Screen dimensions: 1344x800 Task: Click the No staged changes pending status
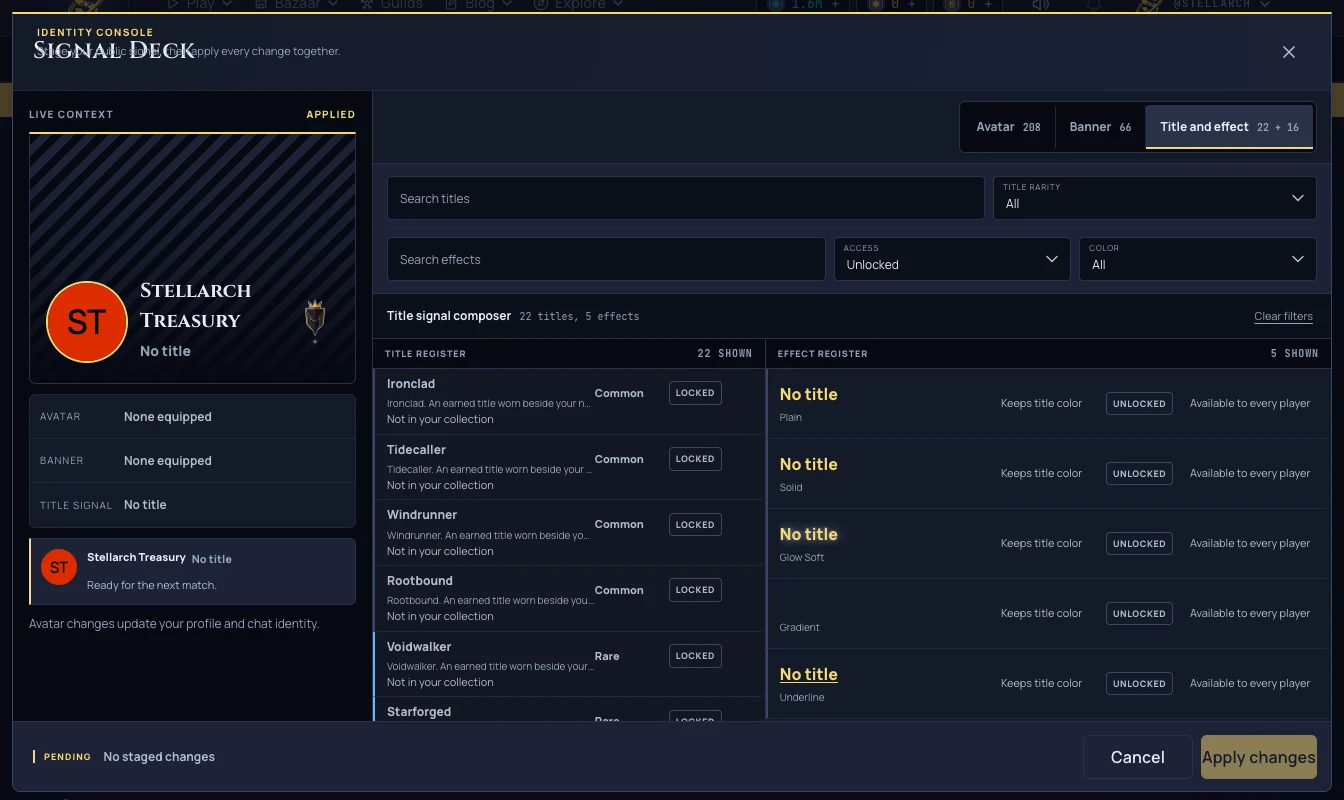tap(159, 757)
